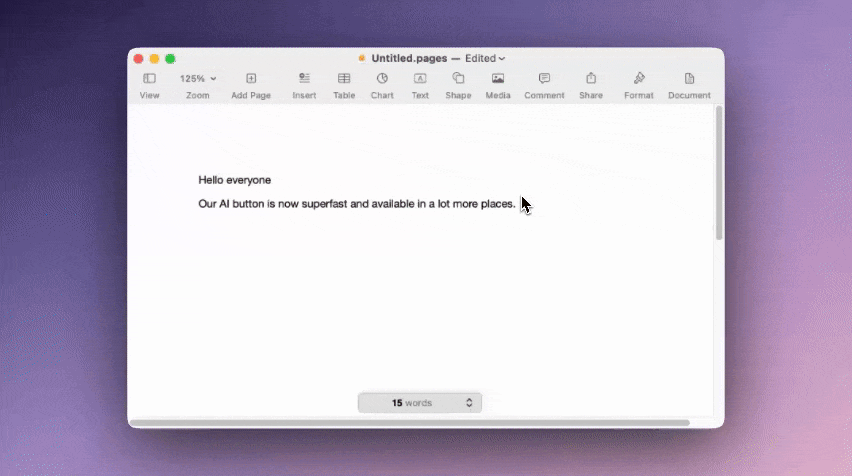This screenshot has width=852, height=476.
Task: Click in the "Our AI button" sentence
Action: pos(356,204)
